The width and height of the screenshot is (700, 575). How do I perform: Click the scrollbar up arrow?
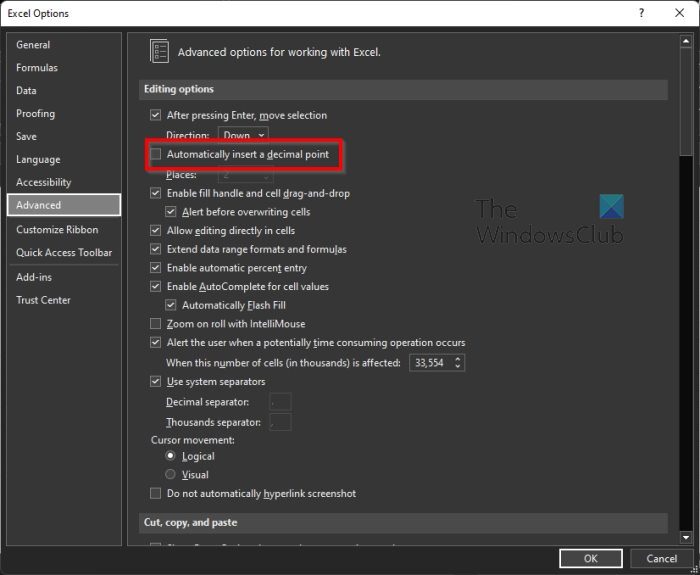686,41
